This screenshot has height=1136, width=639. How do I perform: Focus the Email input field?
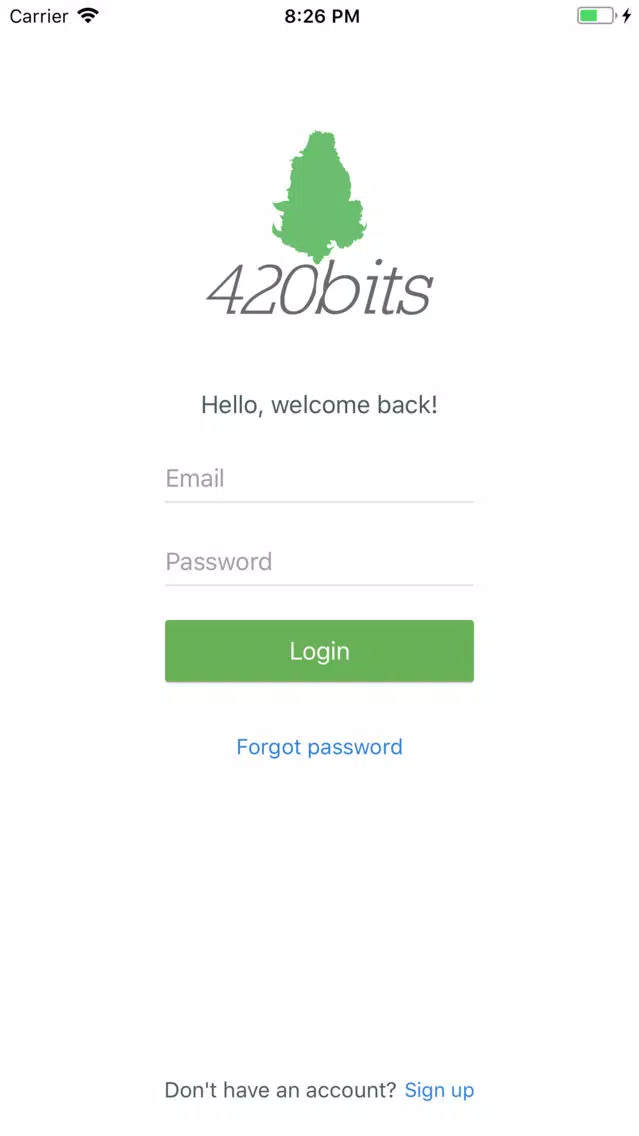(320, 478)
